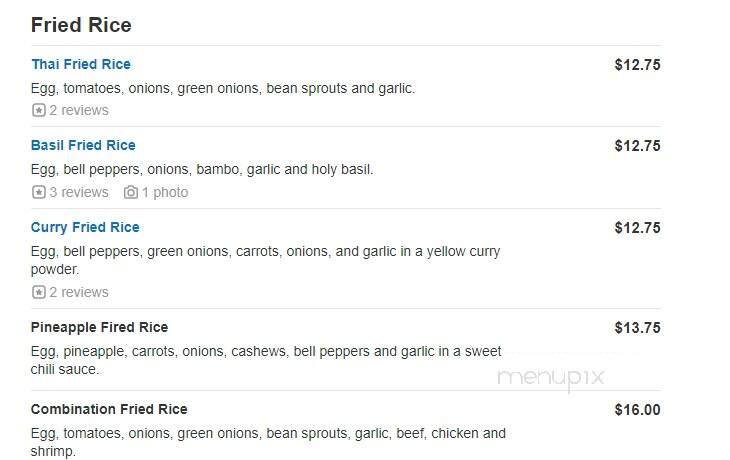Screen dimensions: 730x460
Task: Click the $12.75 price of Thai Fried Rice
Action: pos(637,65)
